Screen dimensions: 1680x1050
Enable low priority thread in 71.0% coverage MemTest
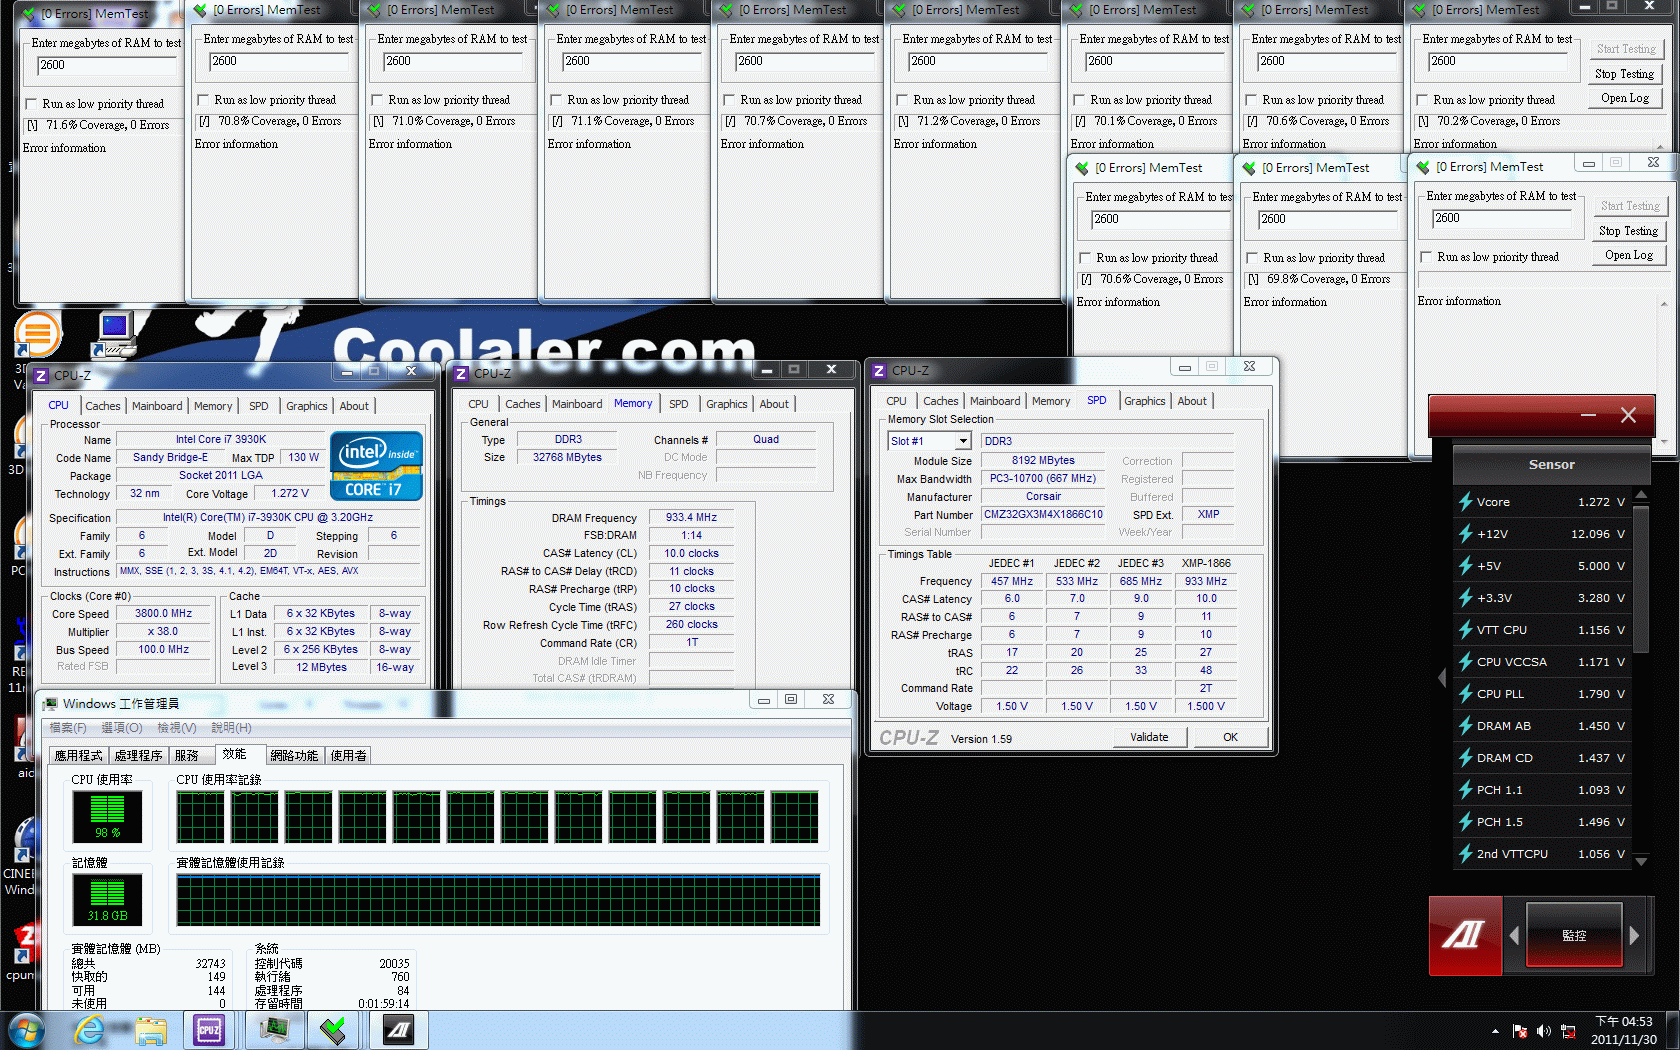tap(377, 100)
